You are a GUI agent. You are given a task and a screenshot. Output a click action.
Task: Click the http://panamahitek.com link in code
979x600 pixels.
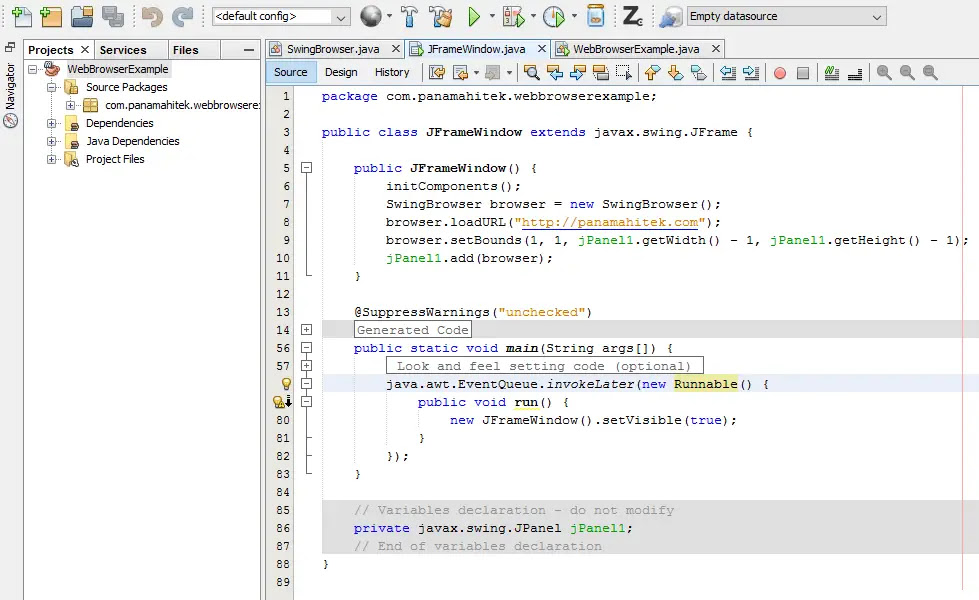click(x=609, y=222)
